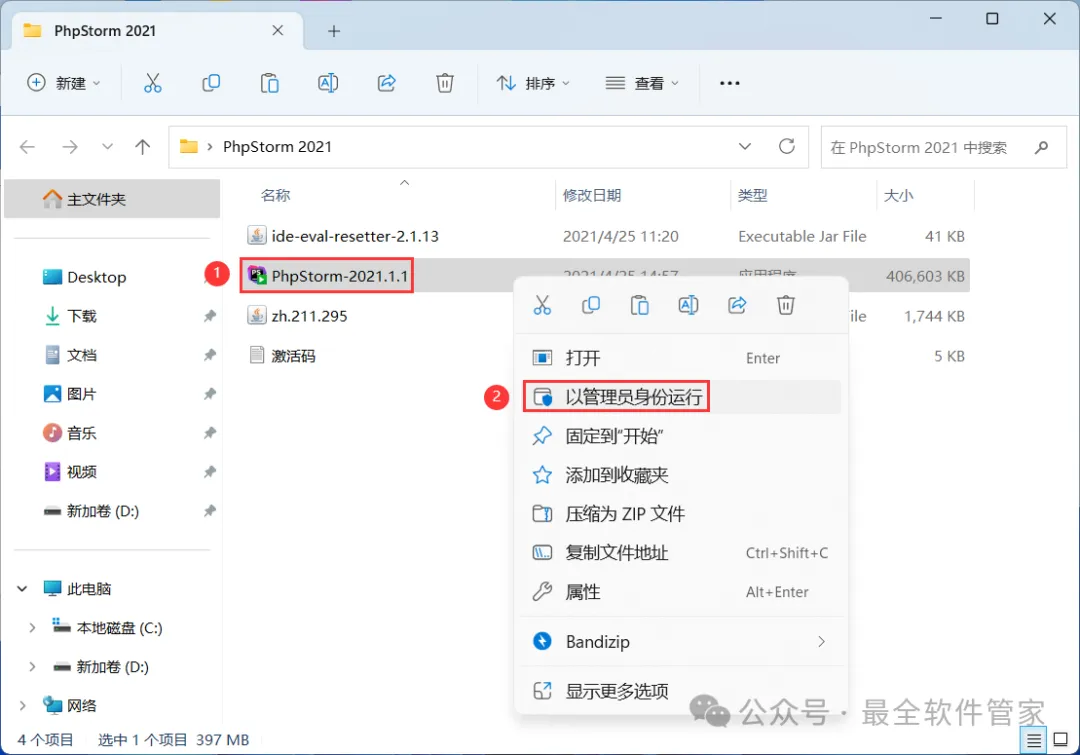The width and height of the screenshot is (1080, 755).
Task: Expand the 新加卷 (D:) node under 此电脑
Action: [x=32, y=667]
